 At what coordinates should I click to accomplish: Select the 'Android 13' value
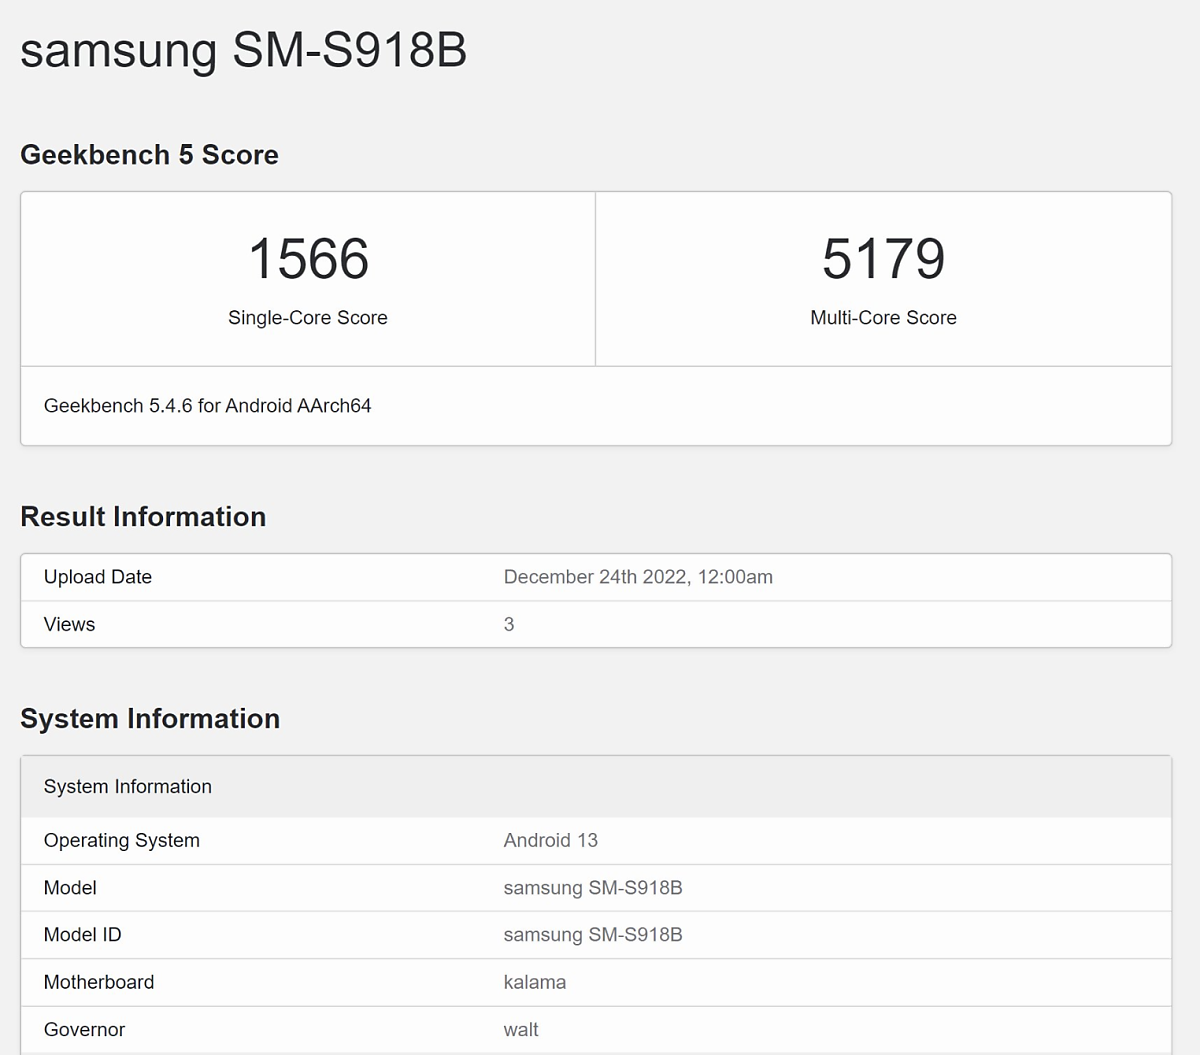click(x=551, y=841)
